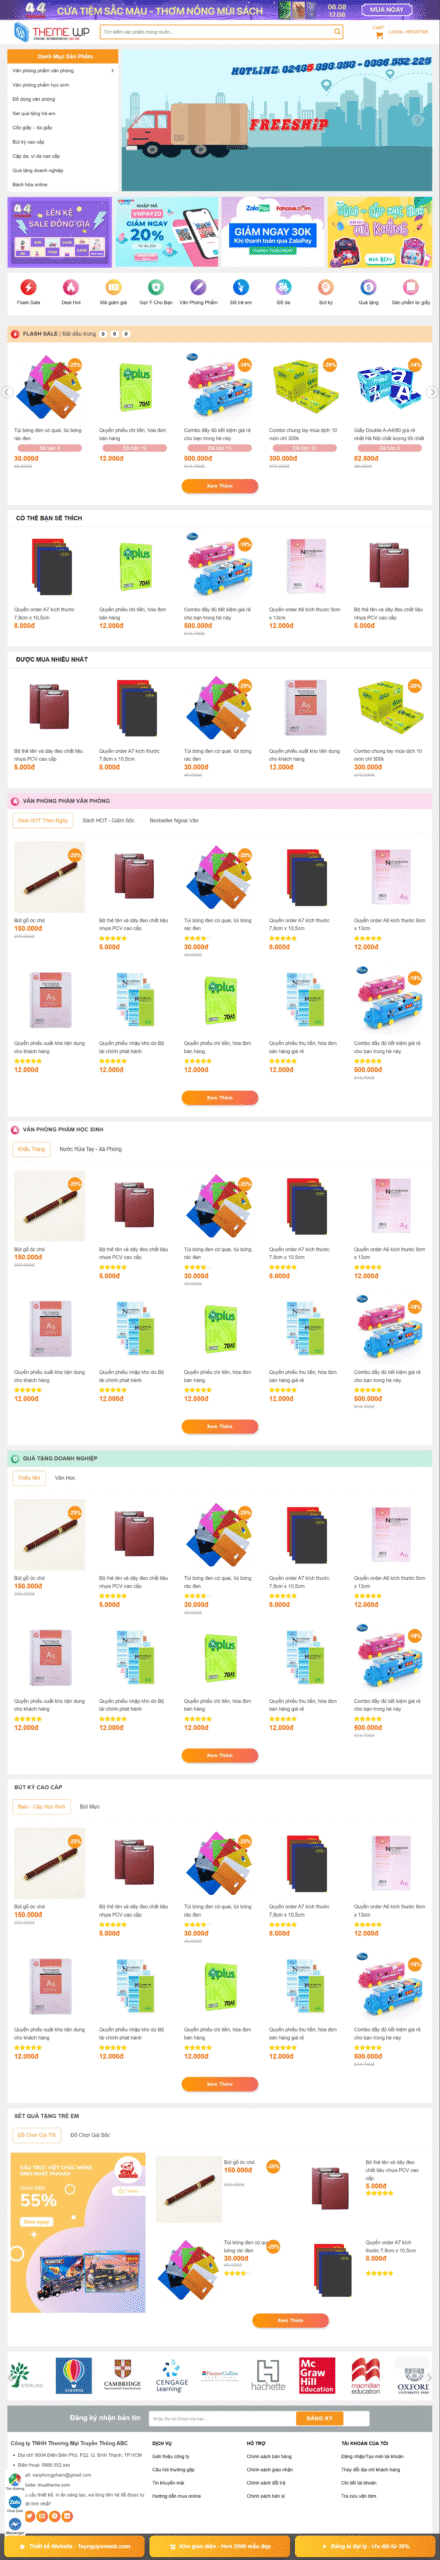
Task: Choose the Mã giảm giá icon
Action: click(113, 287)
